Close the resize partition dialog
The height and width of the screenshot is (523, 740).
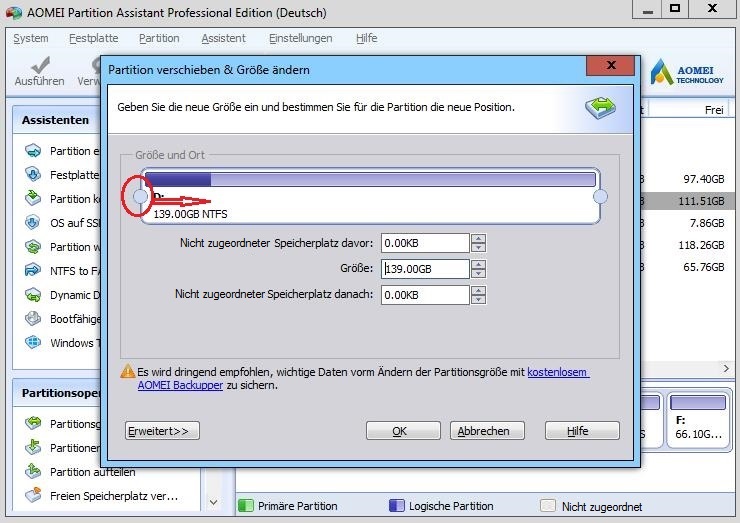(612, 65)
